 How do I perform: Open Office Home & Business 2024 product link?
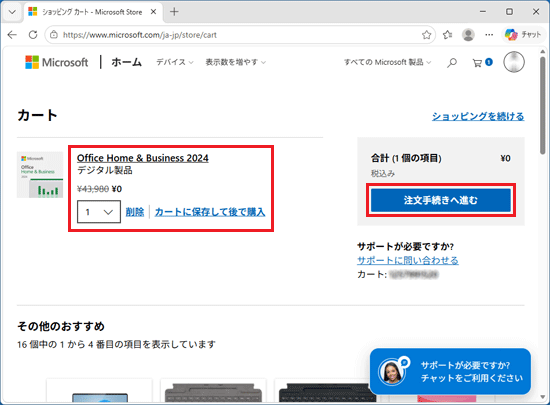143,158
